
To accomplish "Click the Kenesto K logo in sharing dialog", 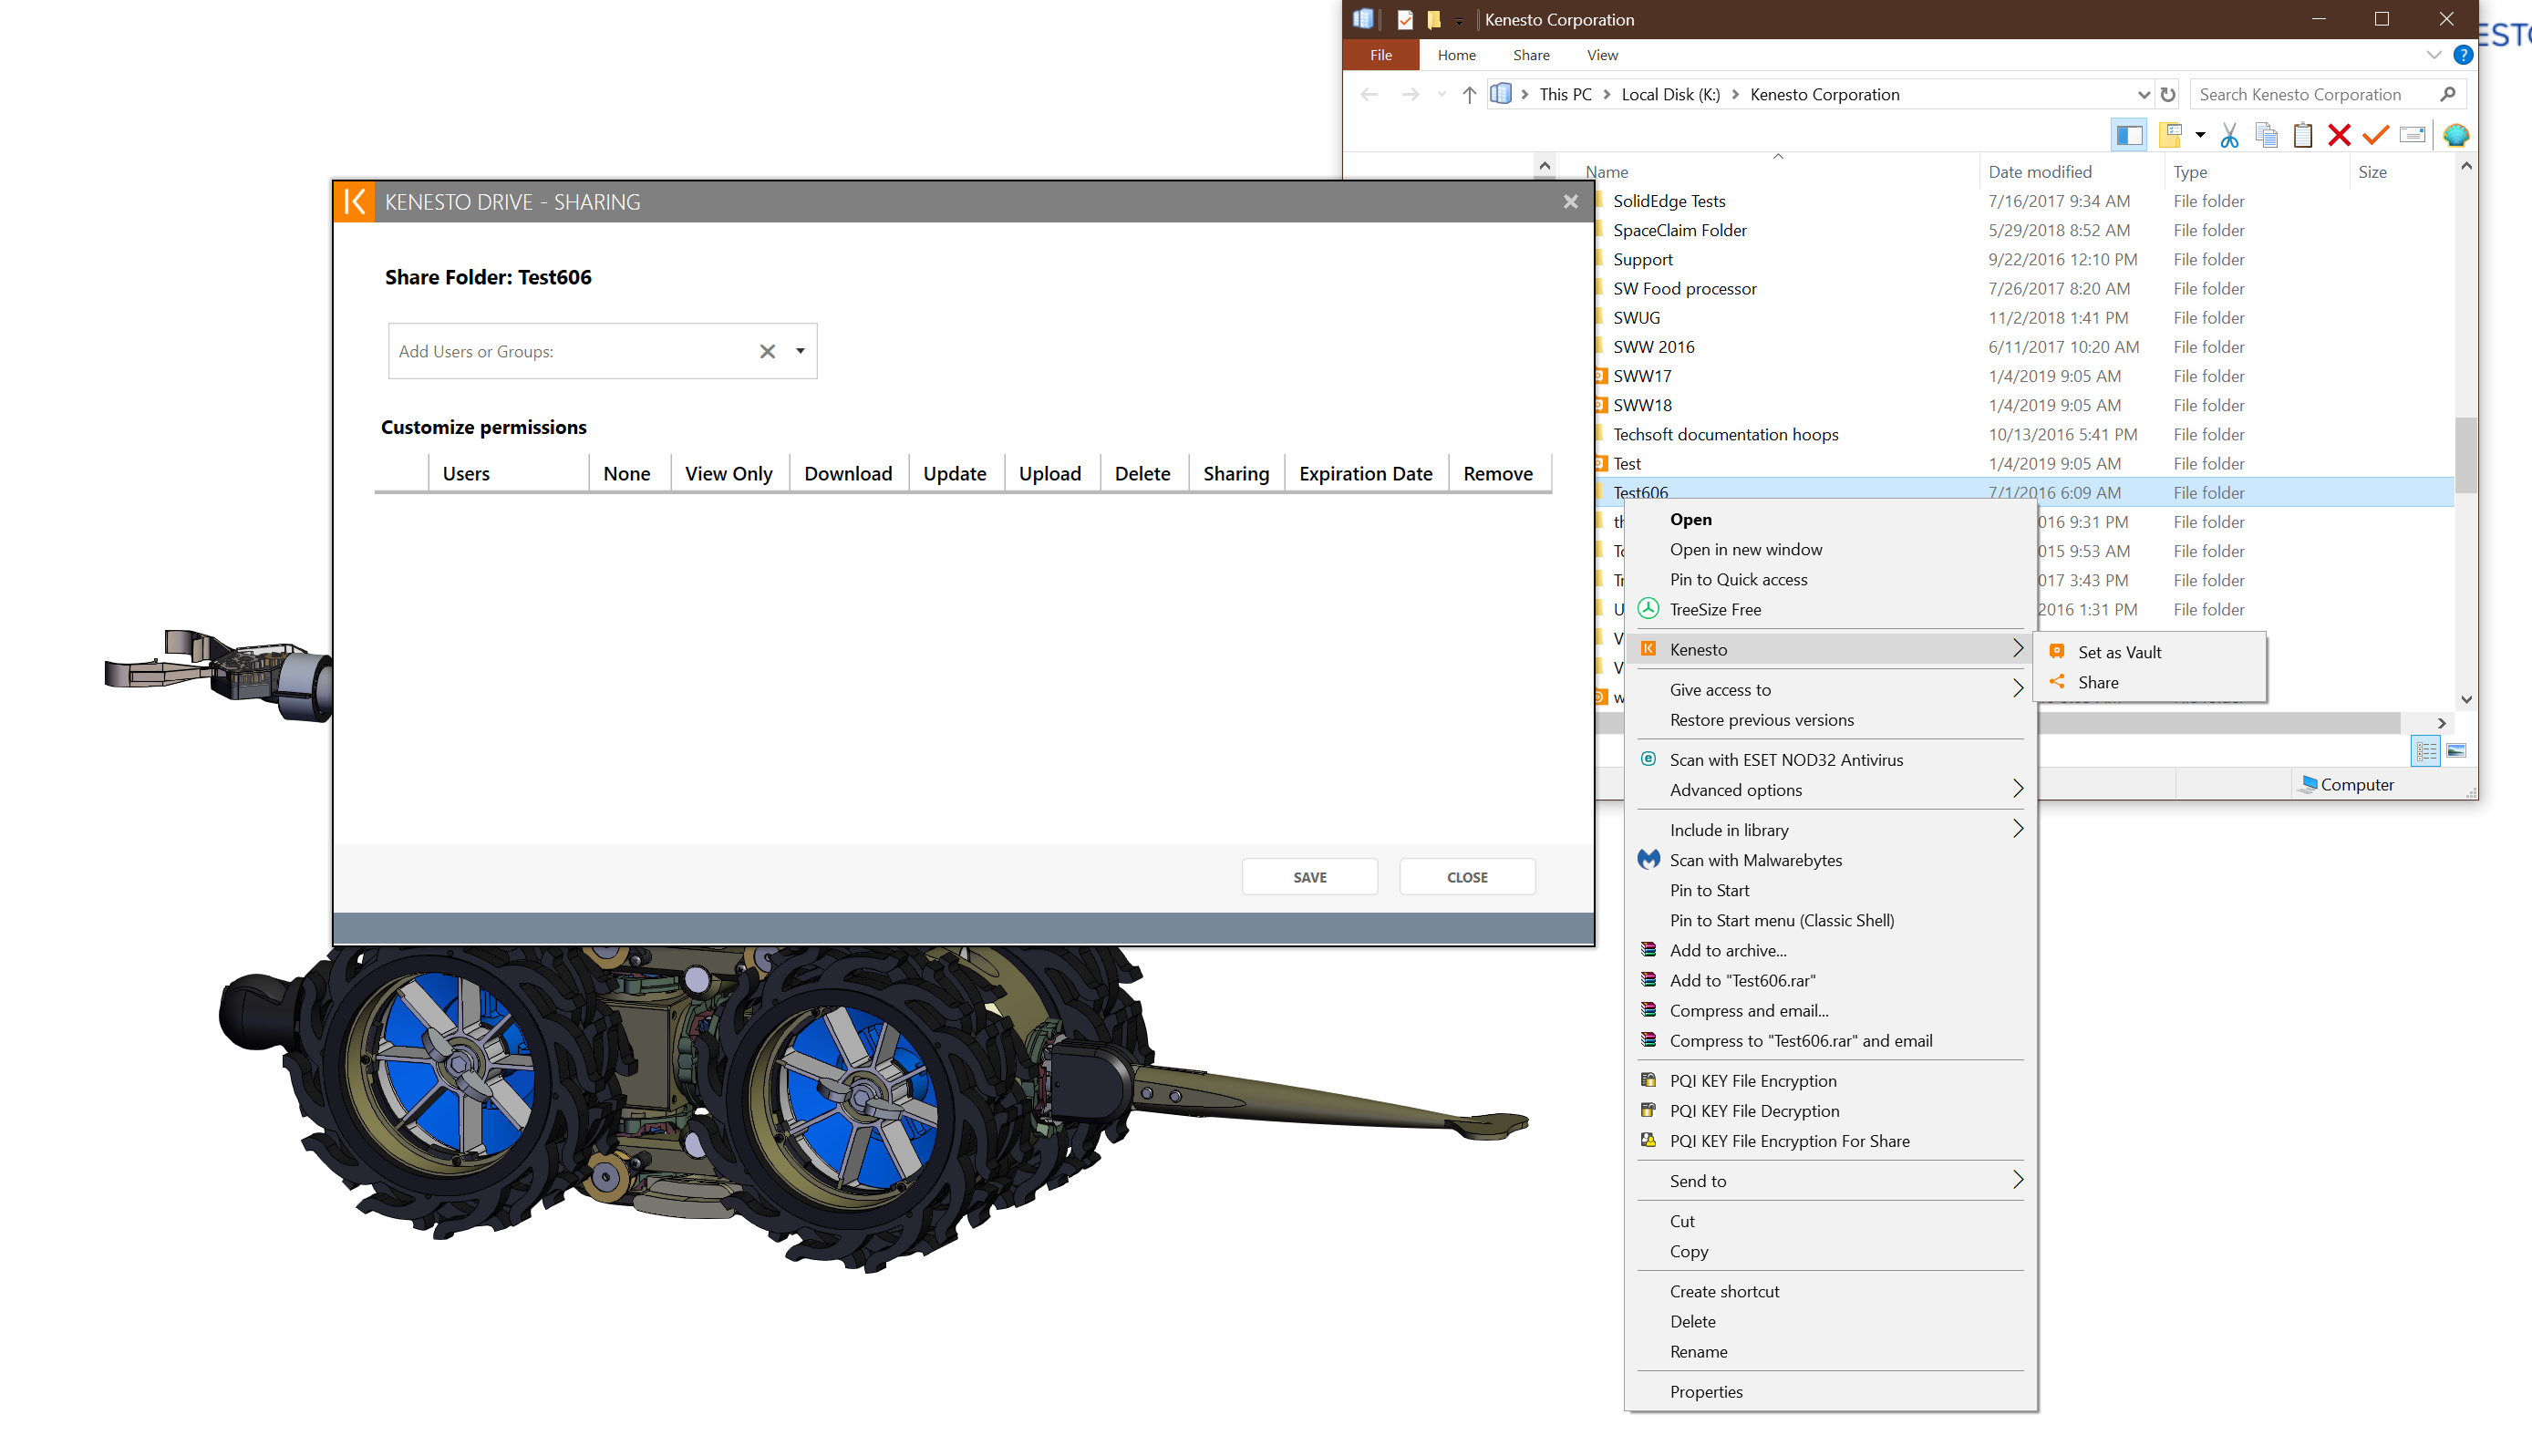I will 354,202.
